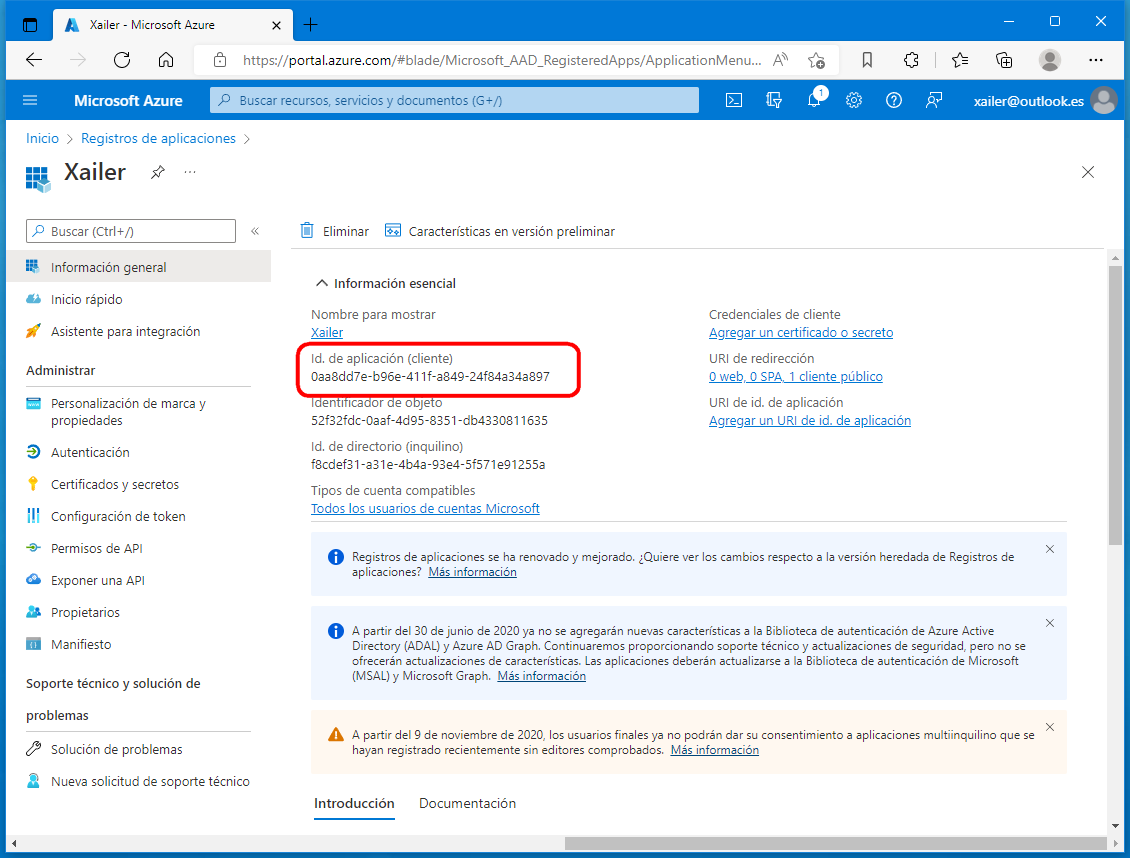This screenshot has width=1130, height=858.
Task: Click Agregar un URI de id. de aplicación
Action: coord(809,421)
